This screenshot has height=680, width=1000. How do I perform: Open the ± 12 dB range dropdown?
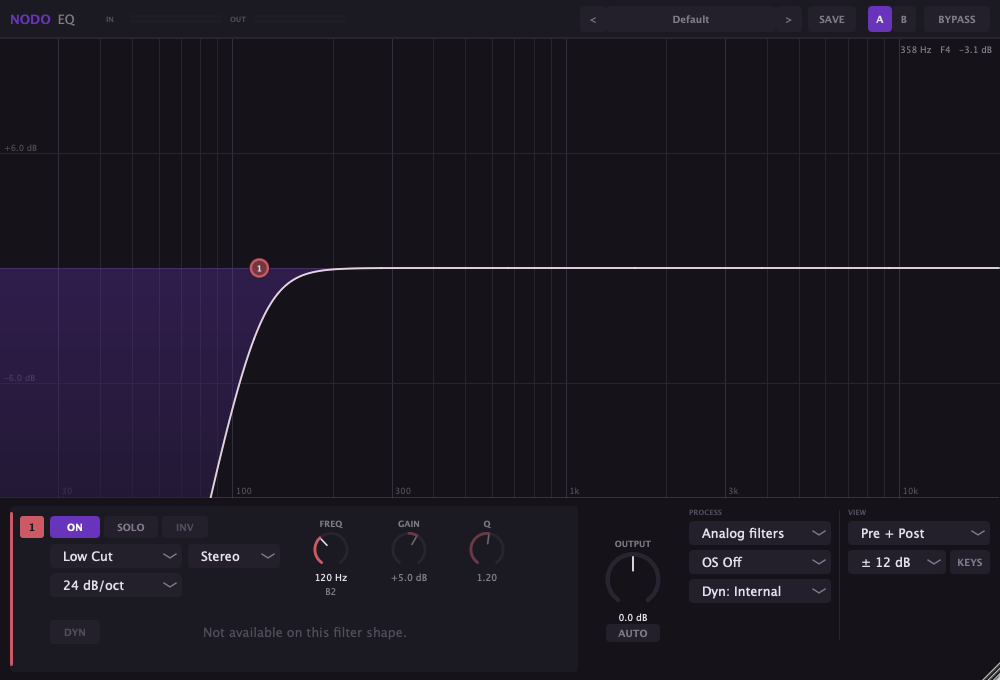(x=897, y=562)
